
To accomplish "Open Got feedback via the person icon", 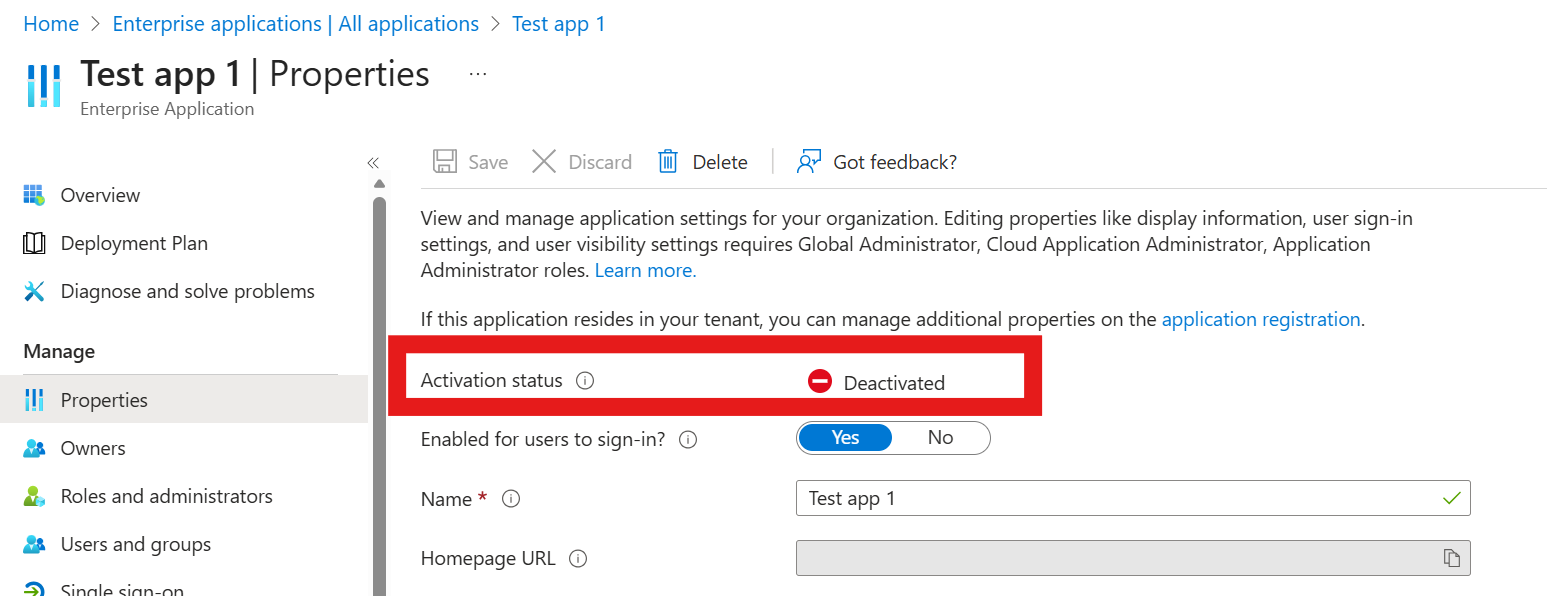I will pyautogui.click(x=810, y=161).
